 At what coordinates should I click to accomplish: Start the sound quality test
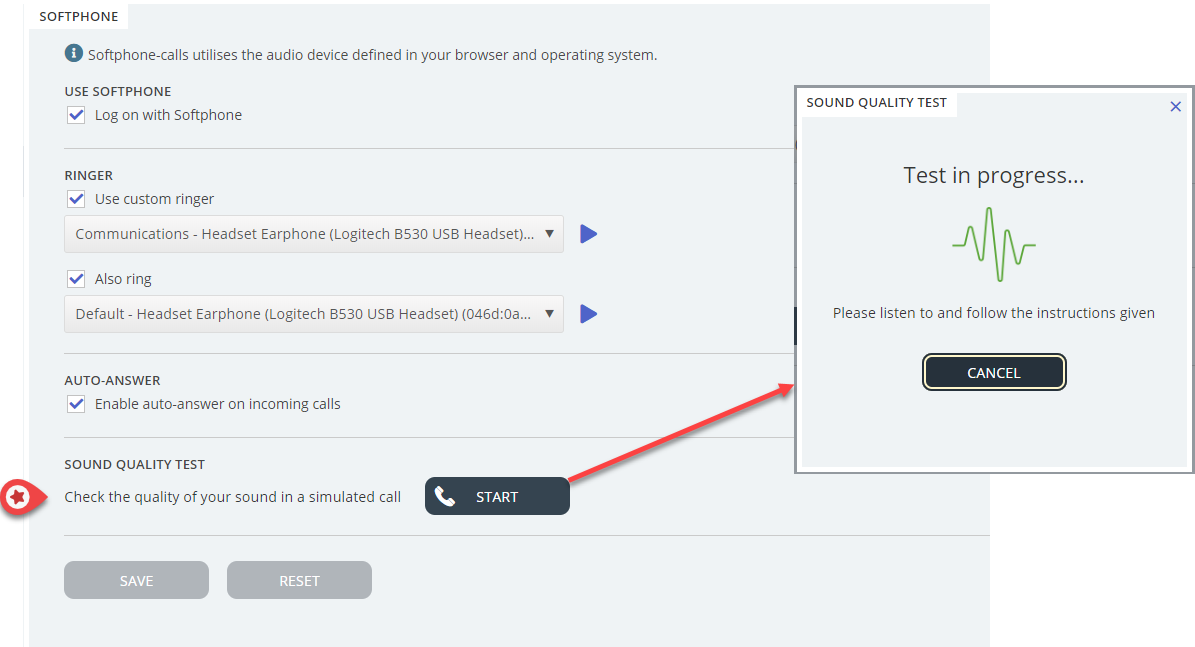[x=497, y=497]
